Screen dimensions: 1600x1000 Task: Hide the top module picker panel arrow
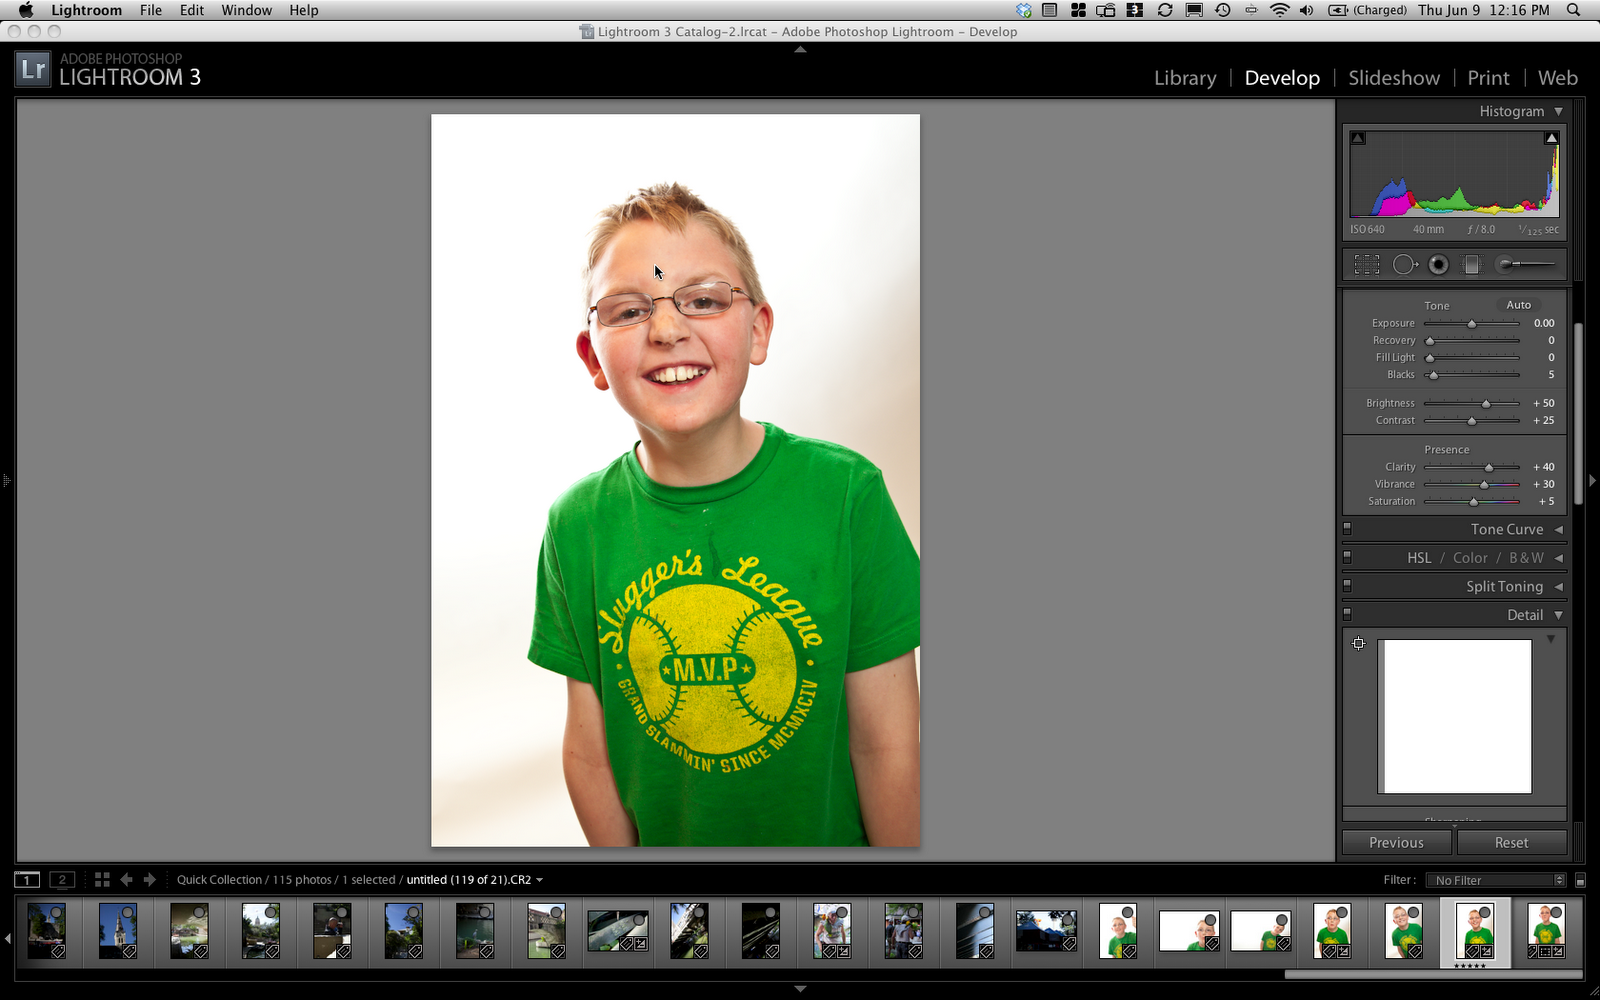[800, 49]
